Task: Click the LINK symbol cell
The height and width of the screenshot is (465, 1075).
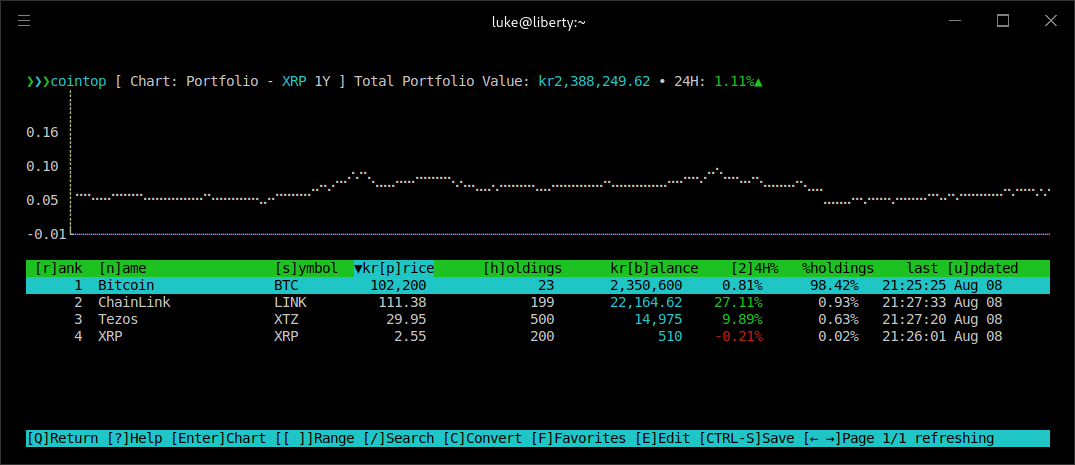Action: pos(291,302)
